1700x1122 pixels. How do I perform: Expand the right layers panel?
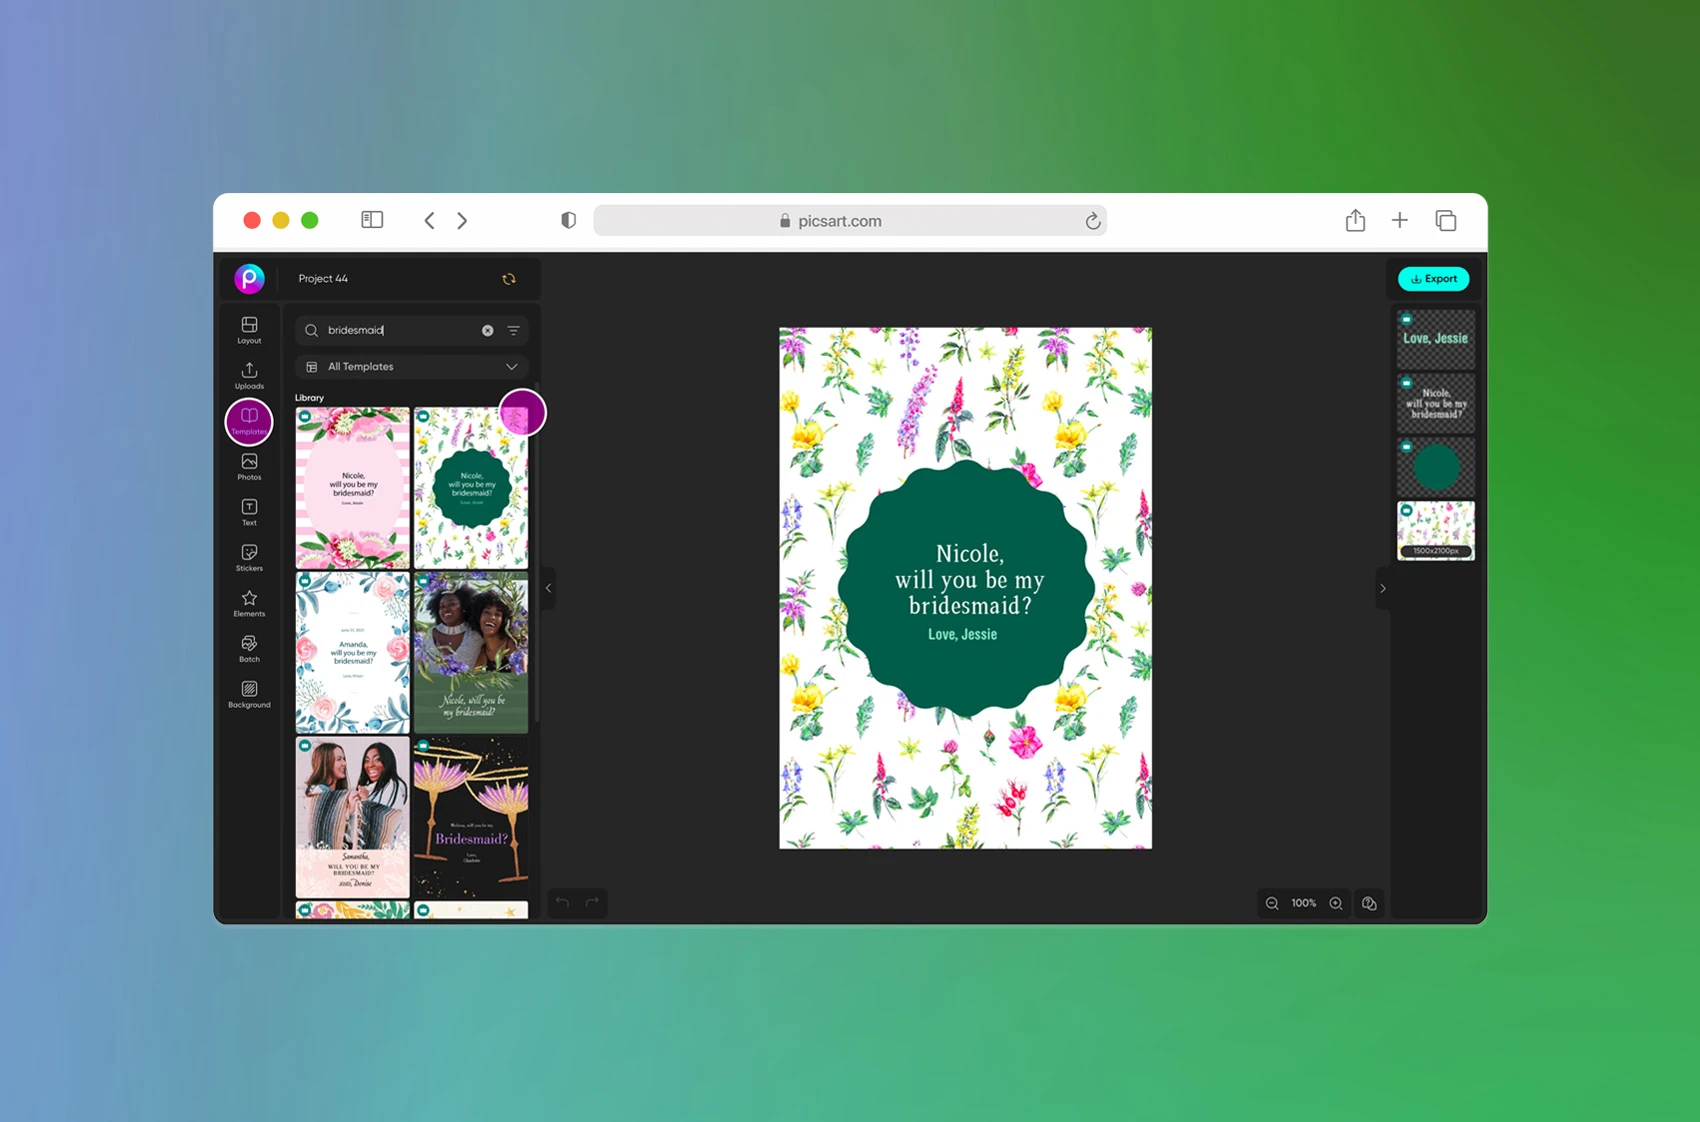[1383, 588]
